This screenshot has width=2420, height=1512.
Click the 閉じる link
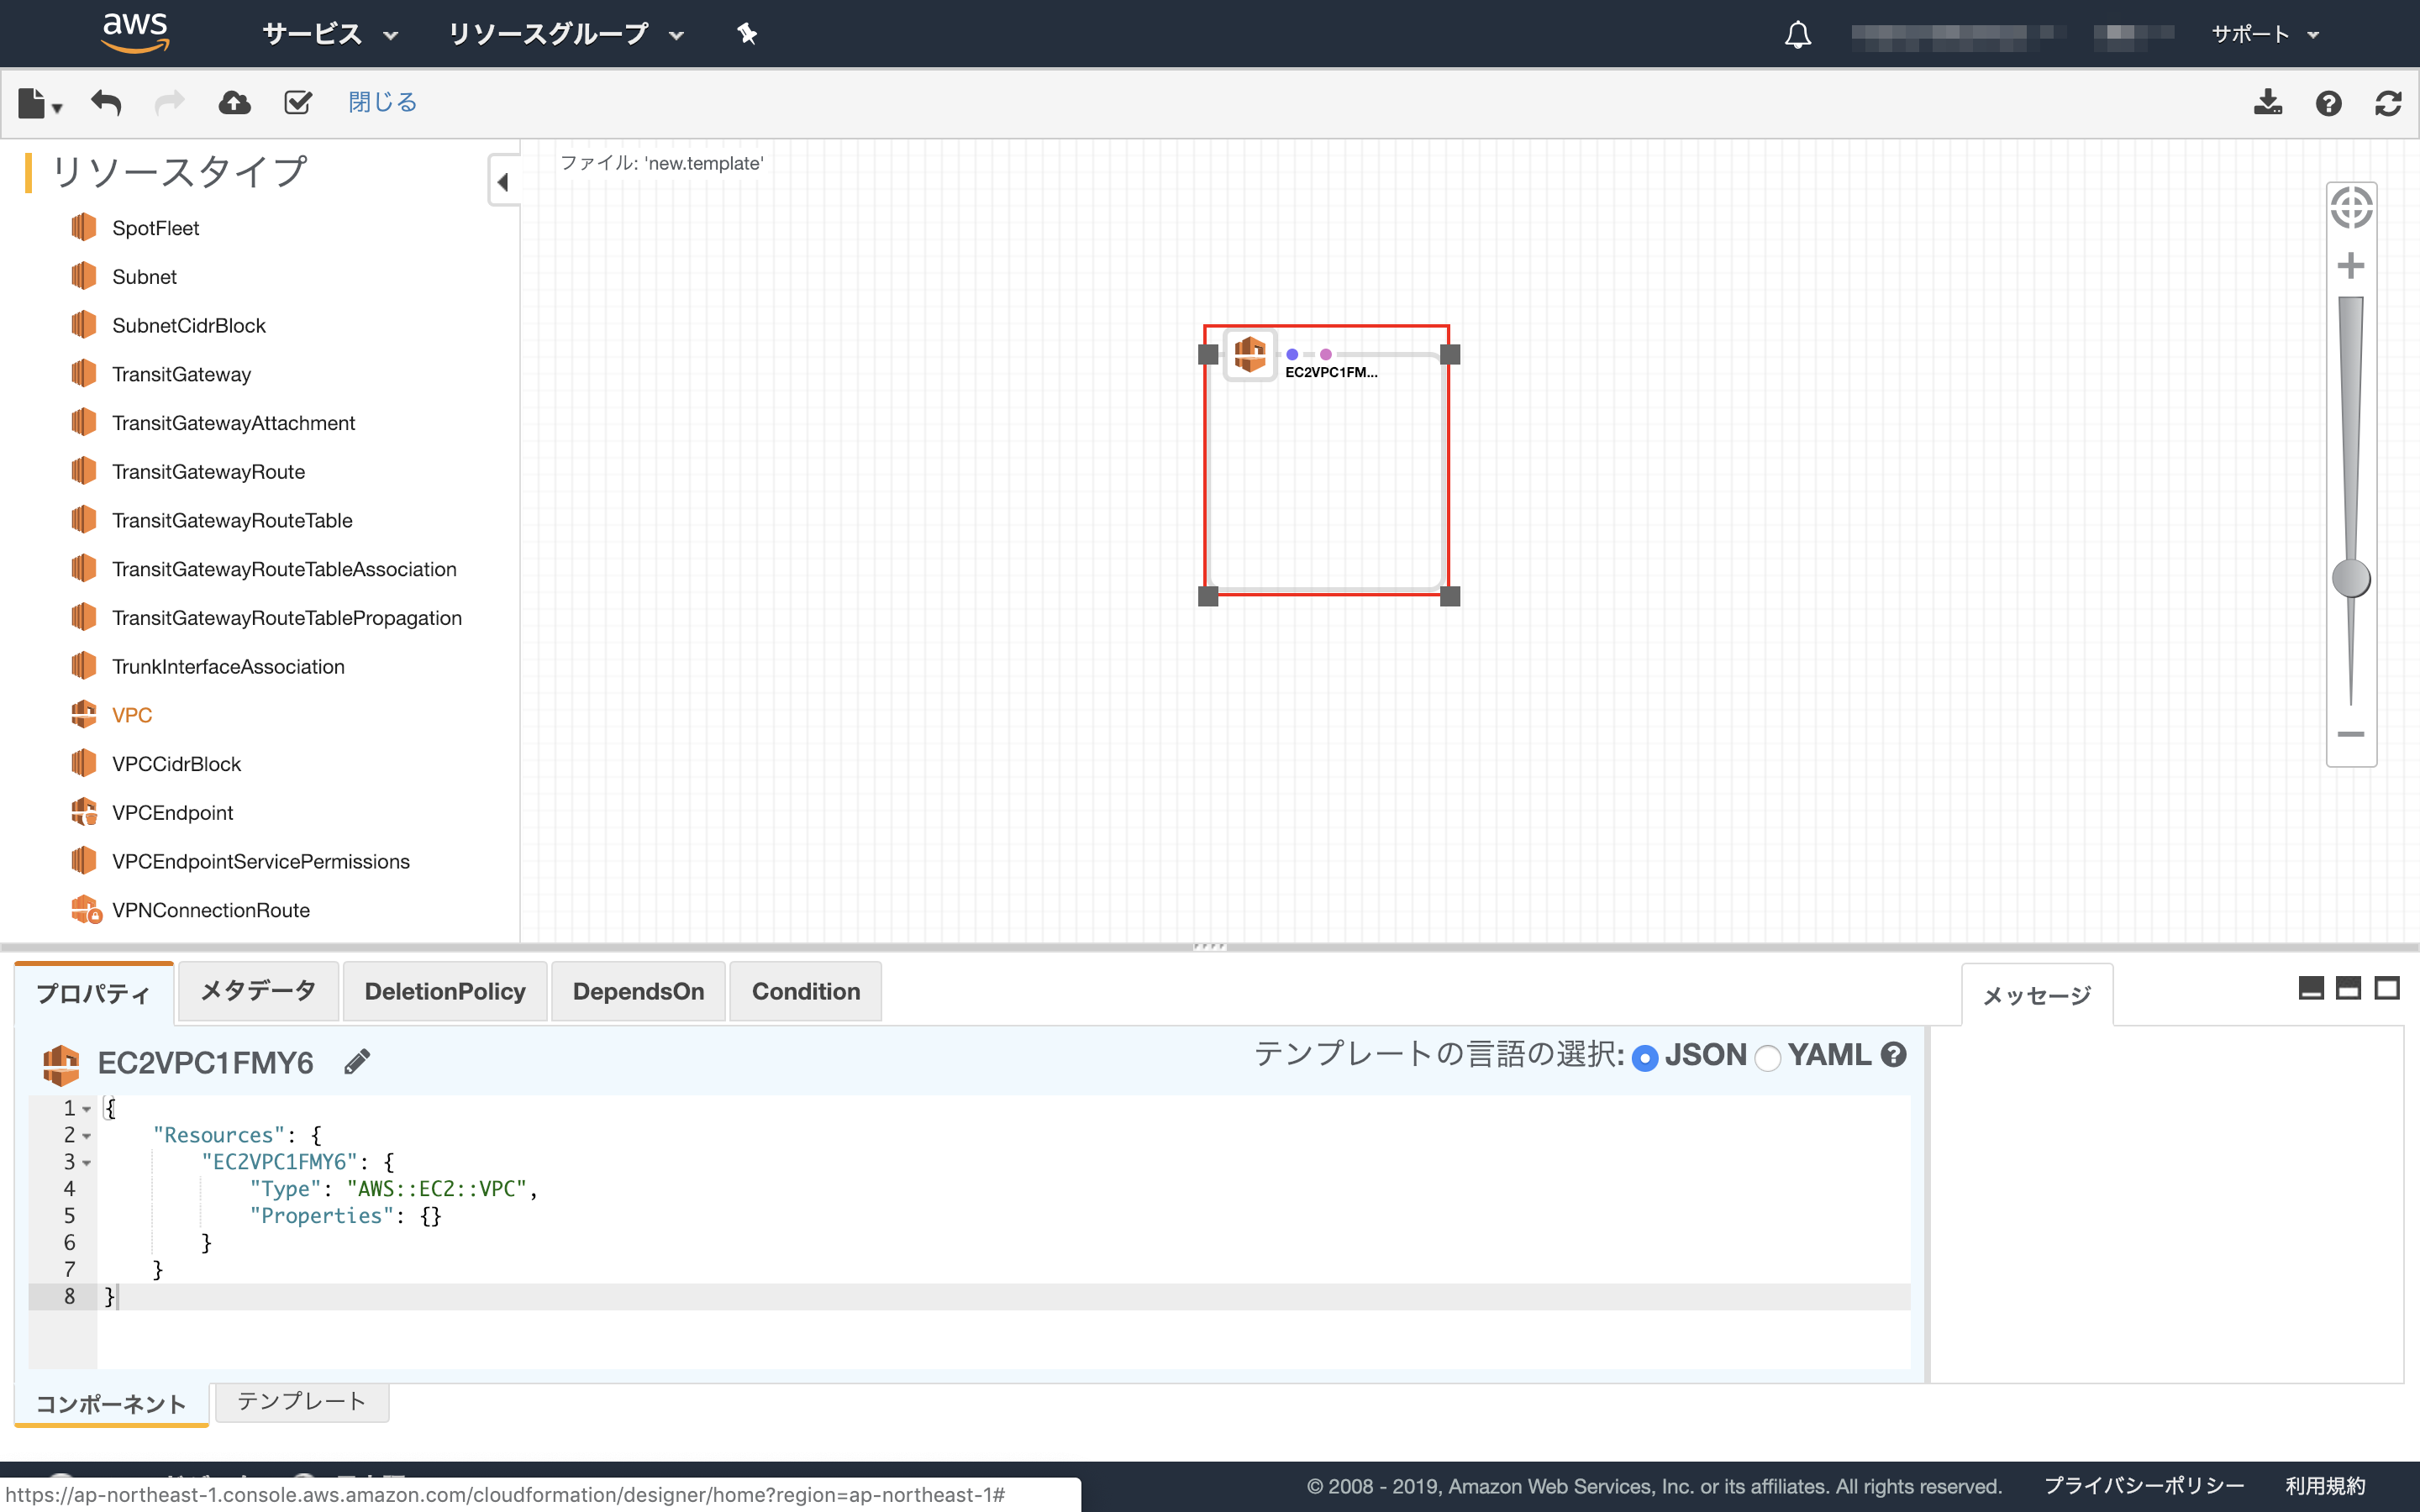[382, 102]
